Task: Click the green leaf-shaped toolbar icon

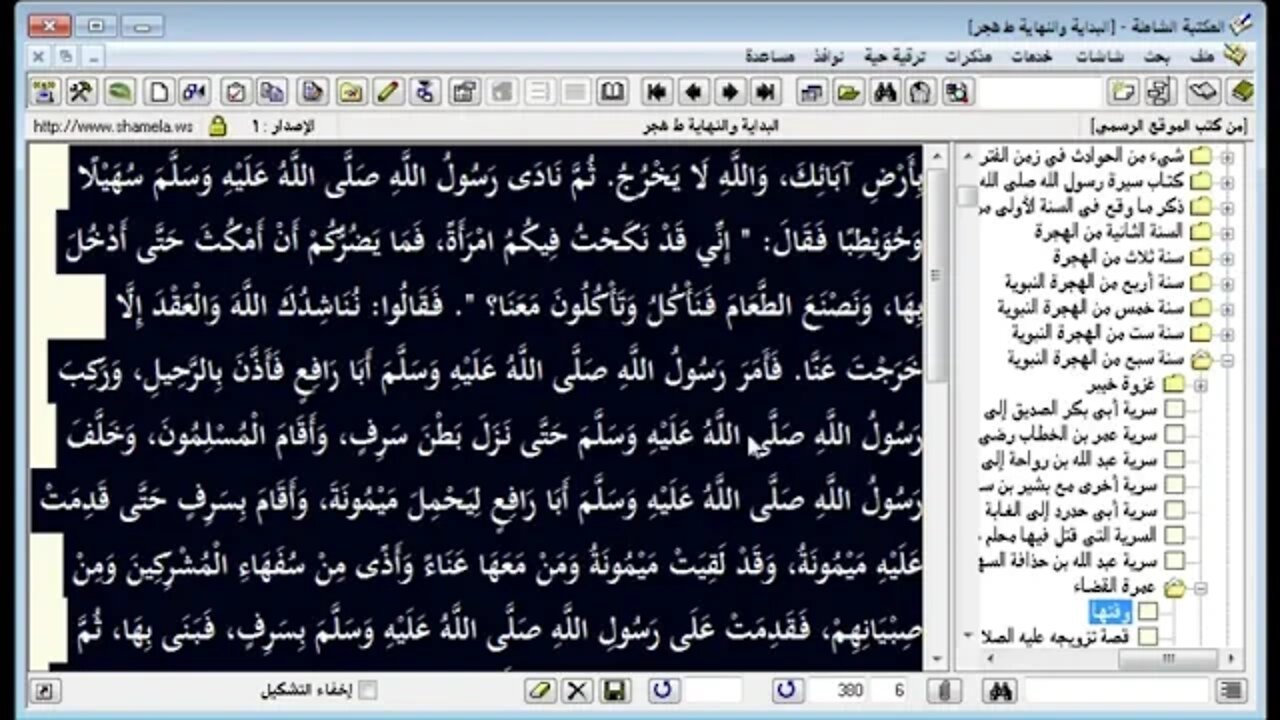Action: (120, 93)
